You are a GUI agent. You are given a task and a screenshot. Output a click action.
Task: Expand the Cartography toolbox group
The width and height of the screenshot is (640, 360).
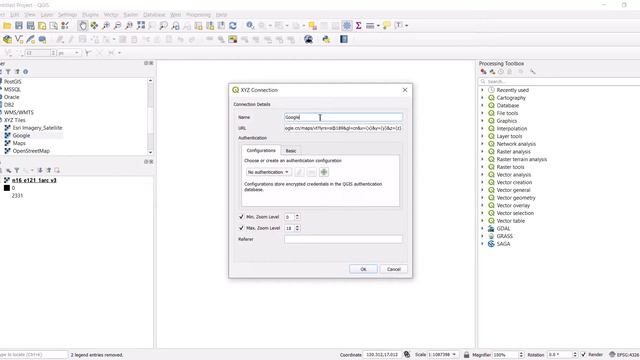click(482, 98)
